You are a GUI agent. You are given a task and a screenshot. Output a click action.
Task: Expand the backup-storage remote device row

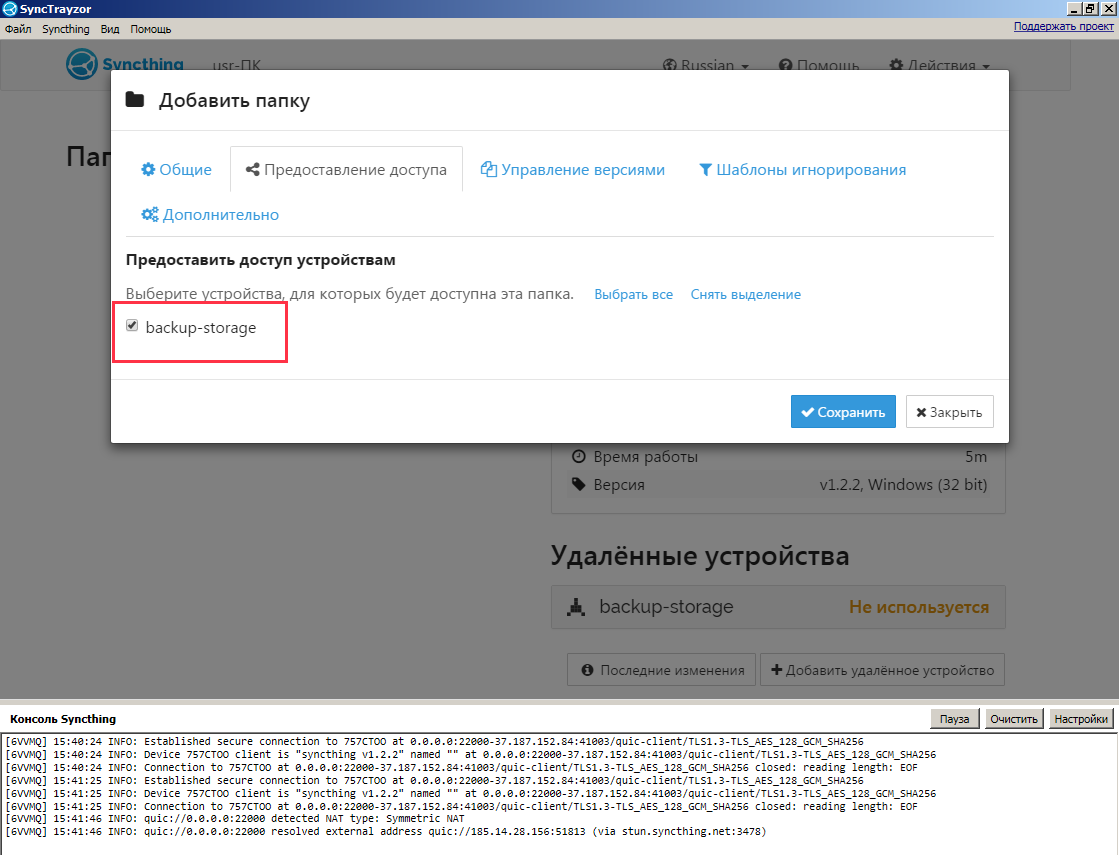click(x=778, y=607)
